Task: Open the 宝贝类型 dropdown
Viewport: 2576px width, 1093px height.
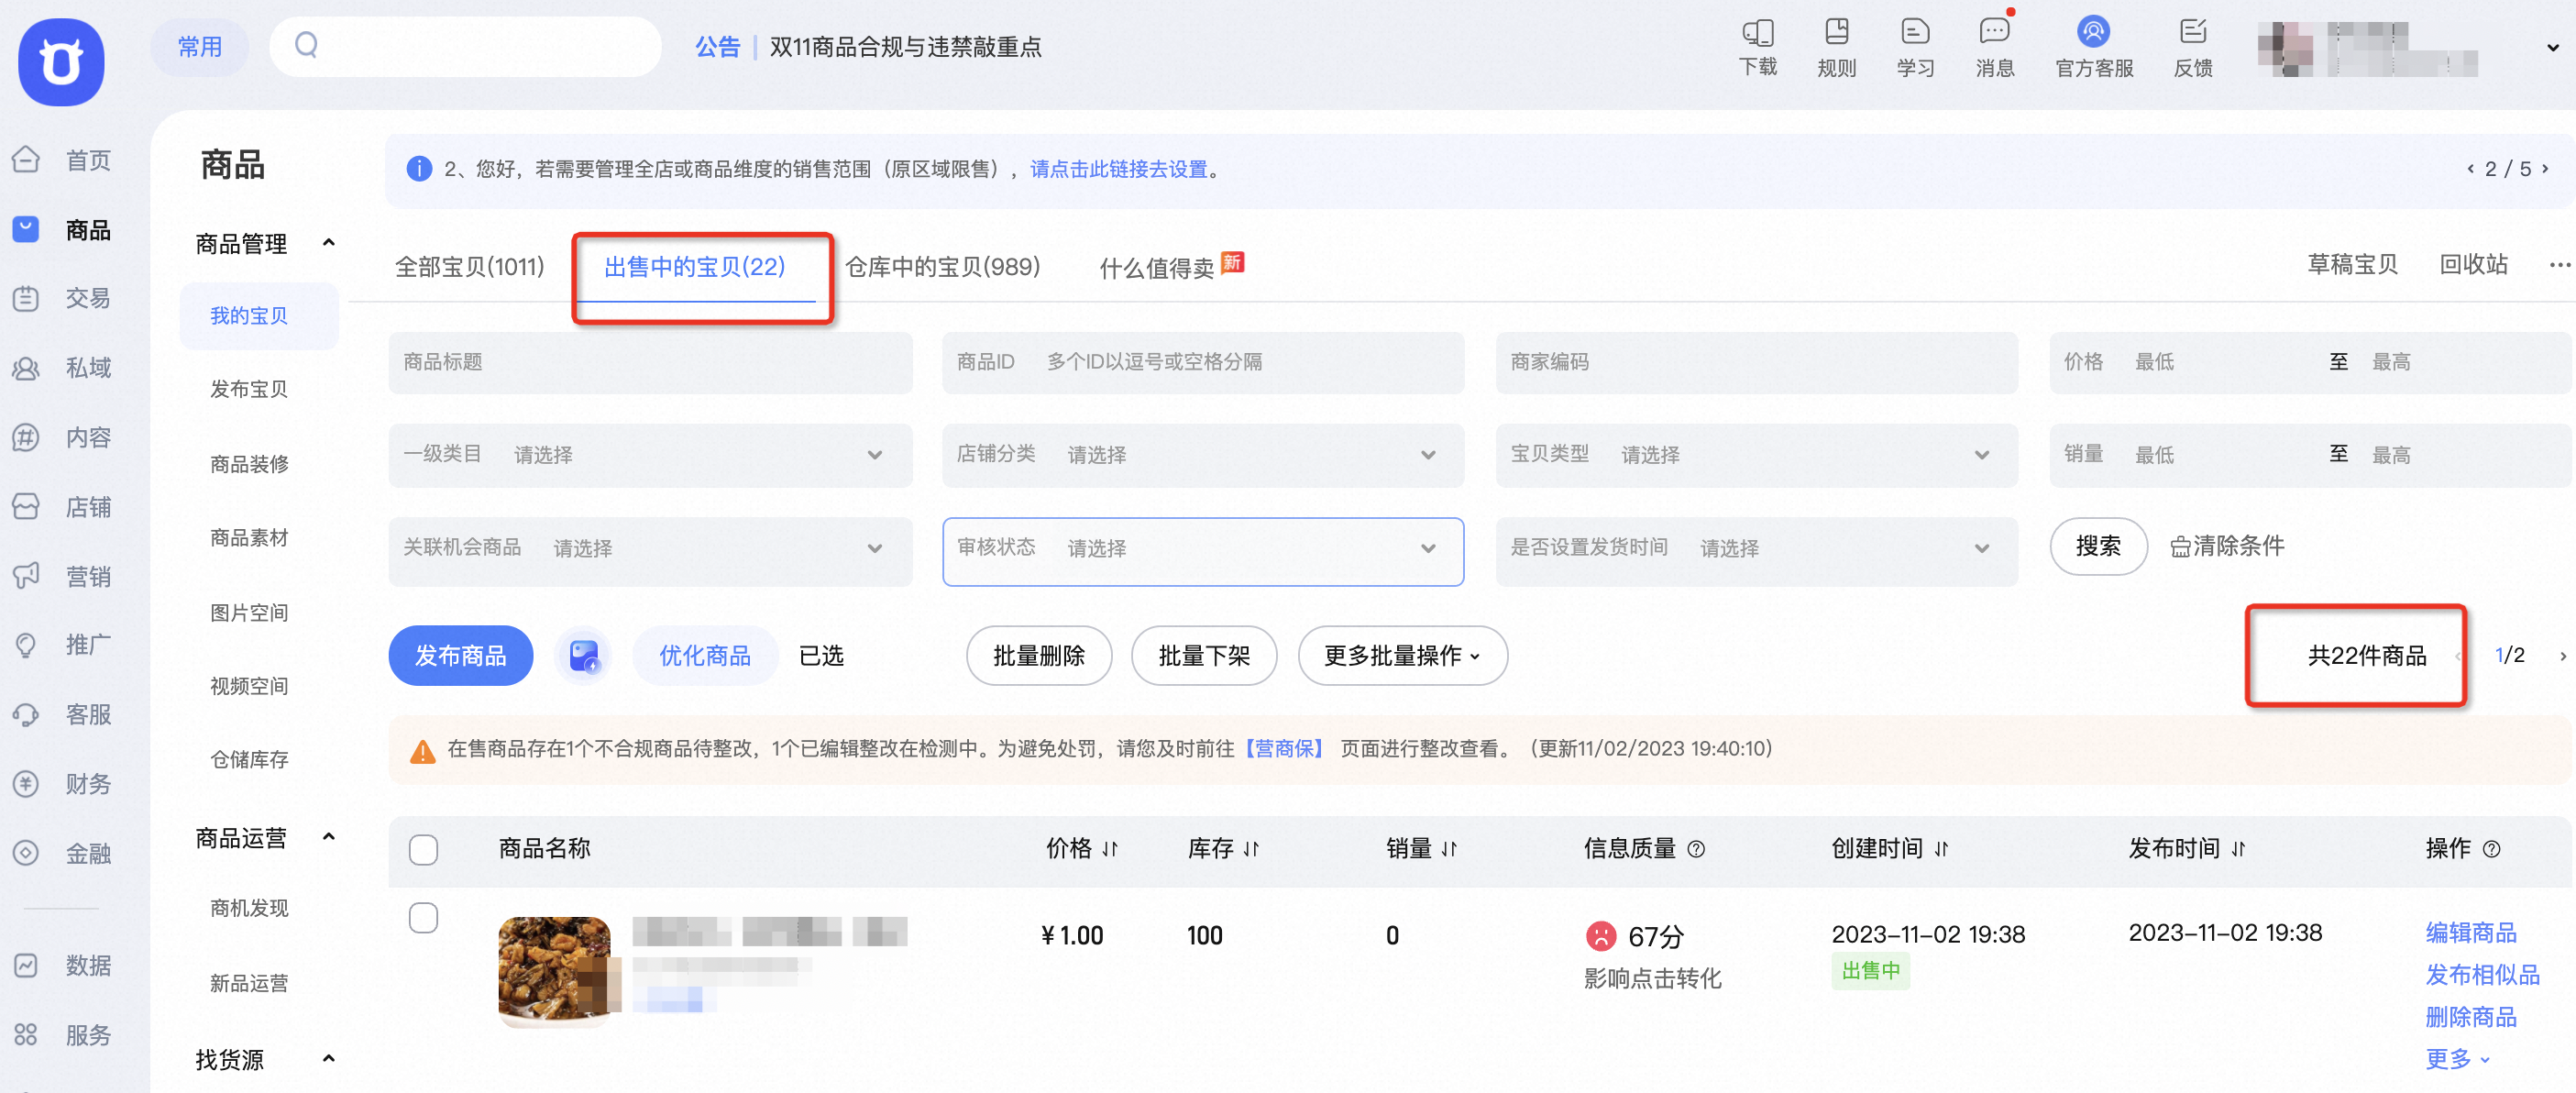Action: tap(1757, 455)
